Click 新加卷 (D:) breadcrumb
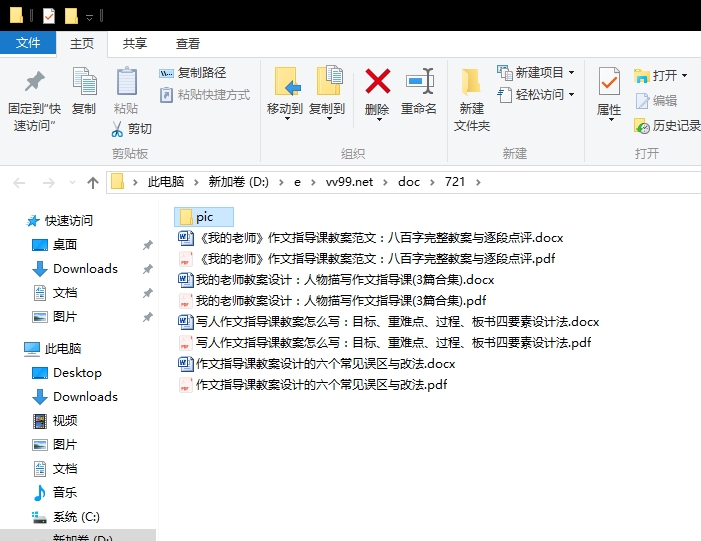This screenshot has height=541, width=701. point(238,182)
